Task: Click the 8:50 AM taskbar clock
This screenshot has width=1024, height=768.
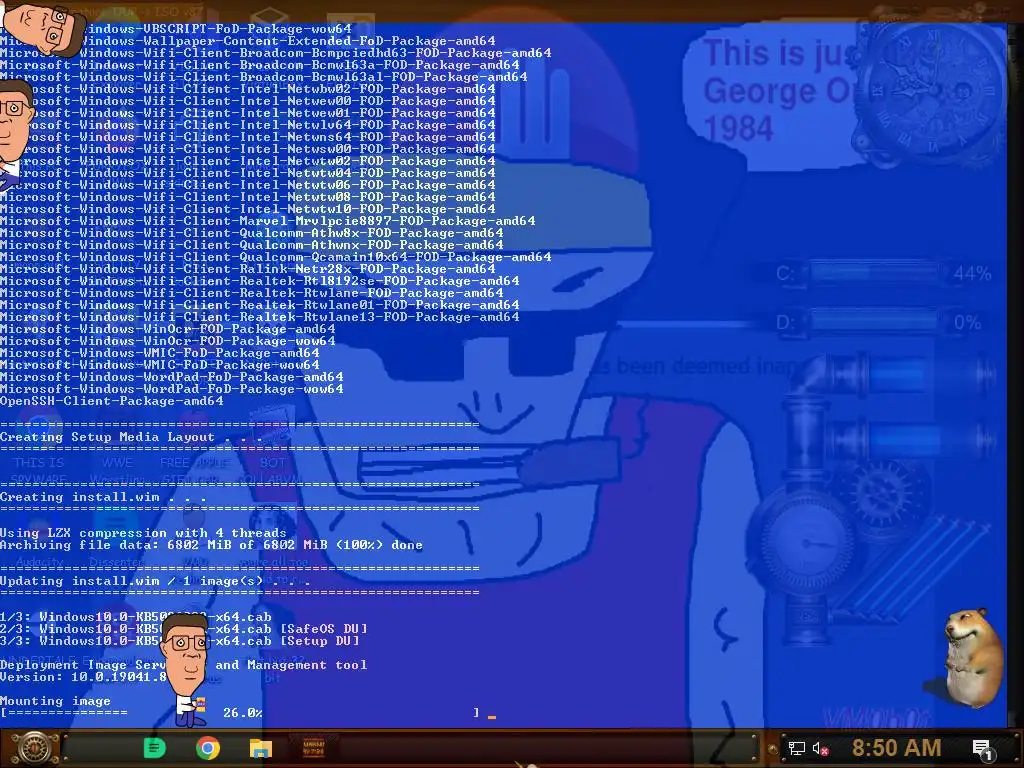Action: (896, 748)
